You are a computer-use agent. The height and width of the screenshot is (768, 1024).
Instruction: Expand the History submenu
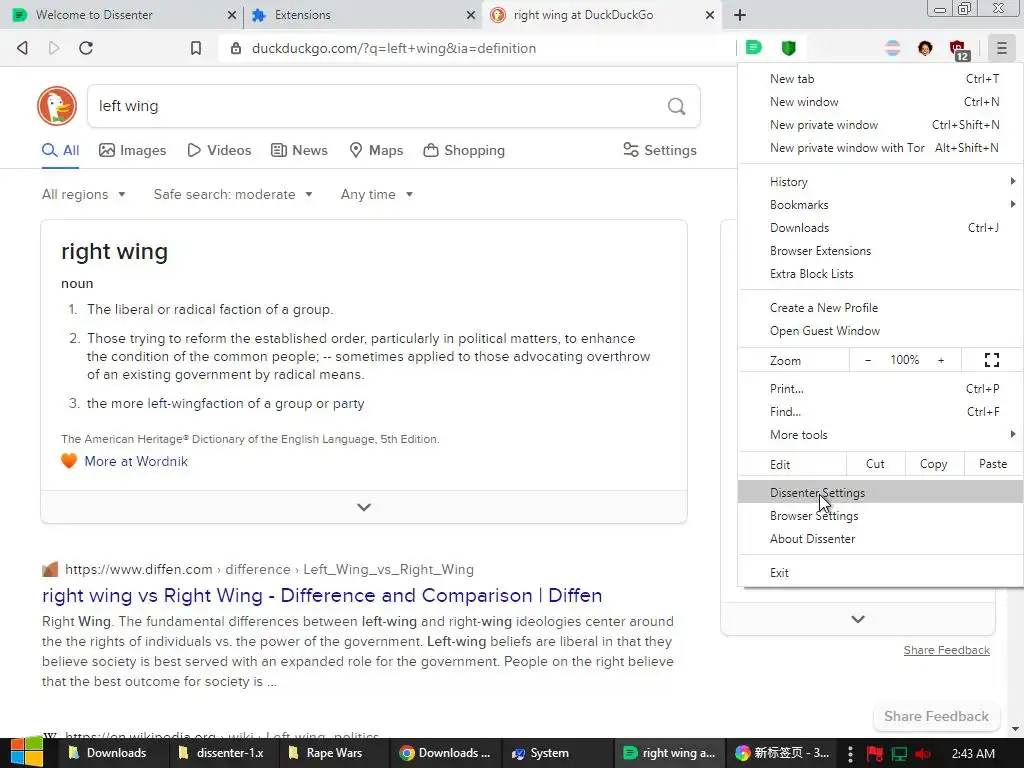point(880,182)
